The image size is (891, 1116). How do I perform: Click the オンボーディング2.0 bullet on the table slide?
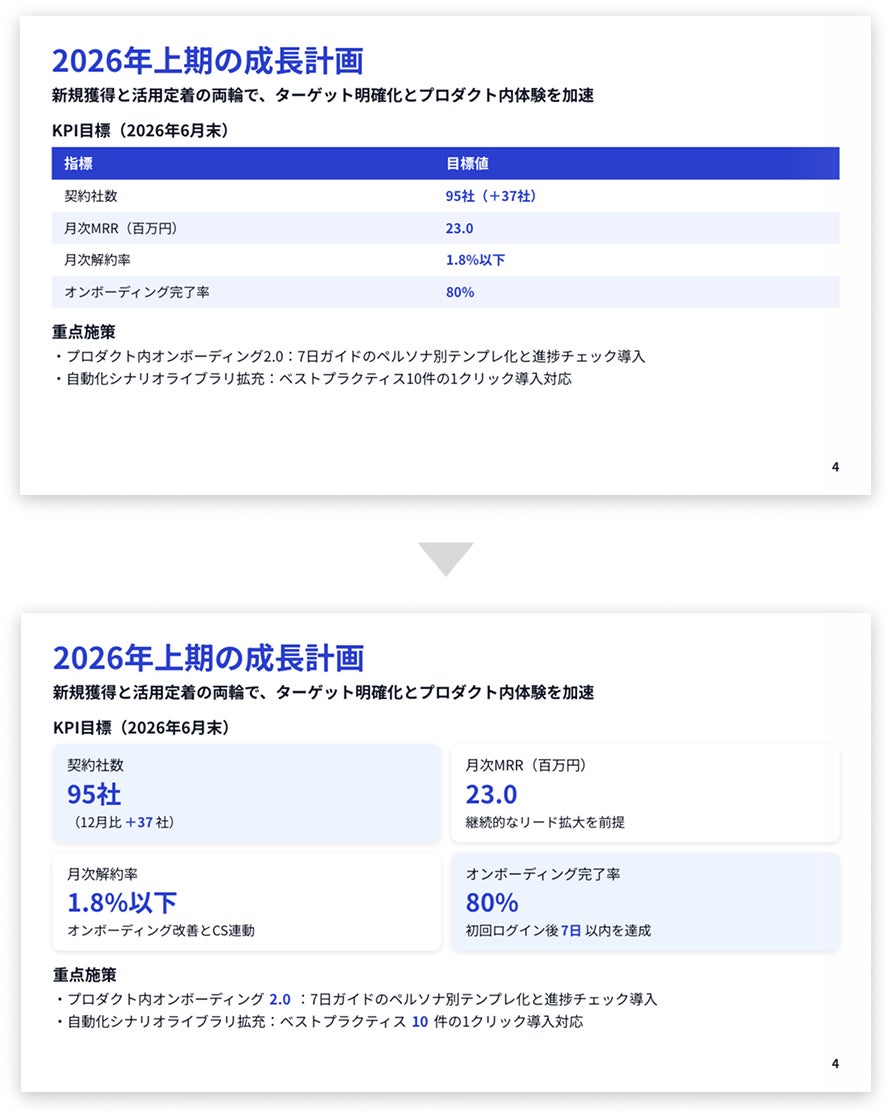pyautogui.click(x=349, y=356)
